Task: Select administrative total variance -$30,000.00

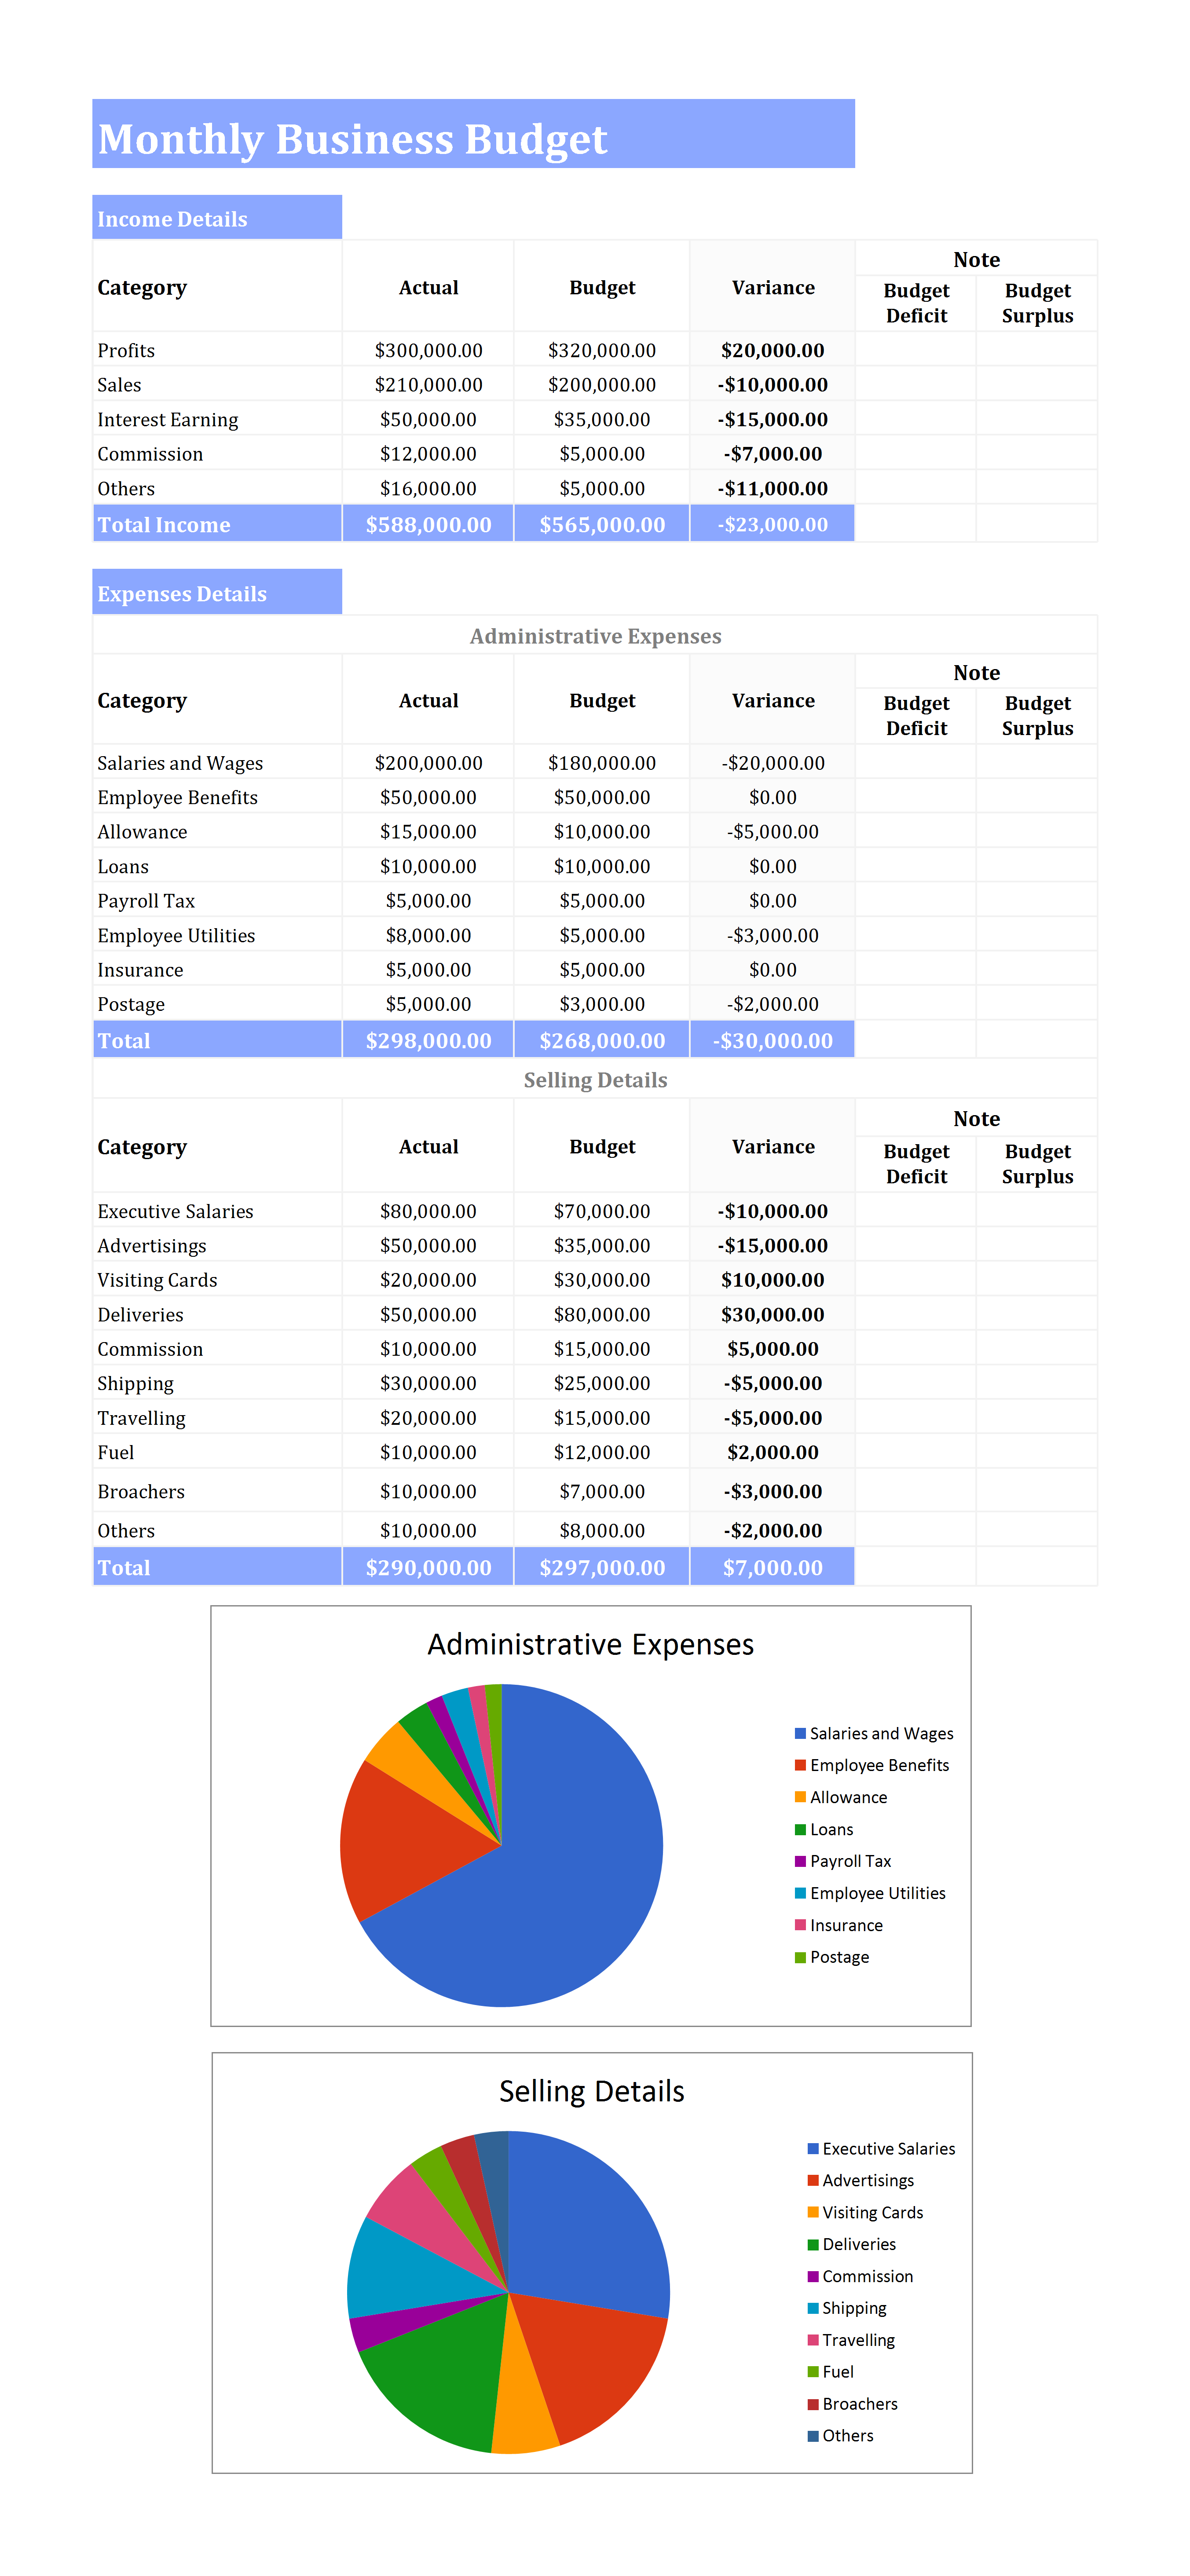Action: pos(773,1040)
